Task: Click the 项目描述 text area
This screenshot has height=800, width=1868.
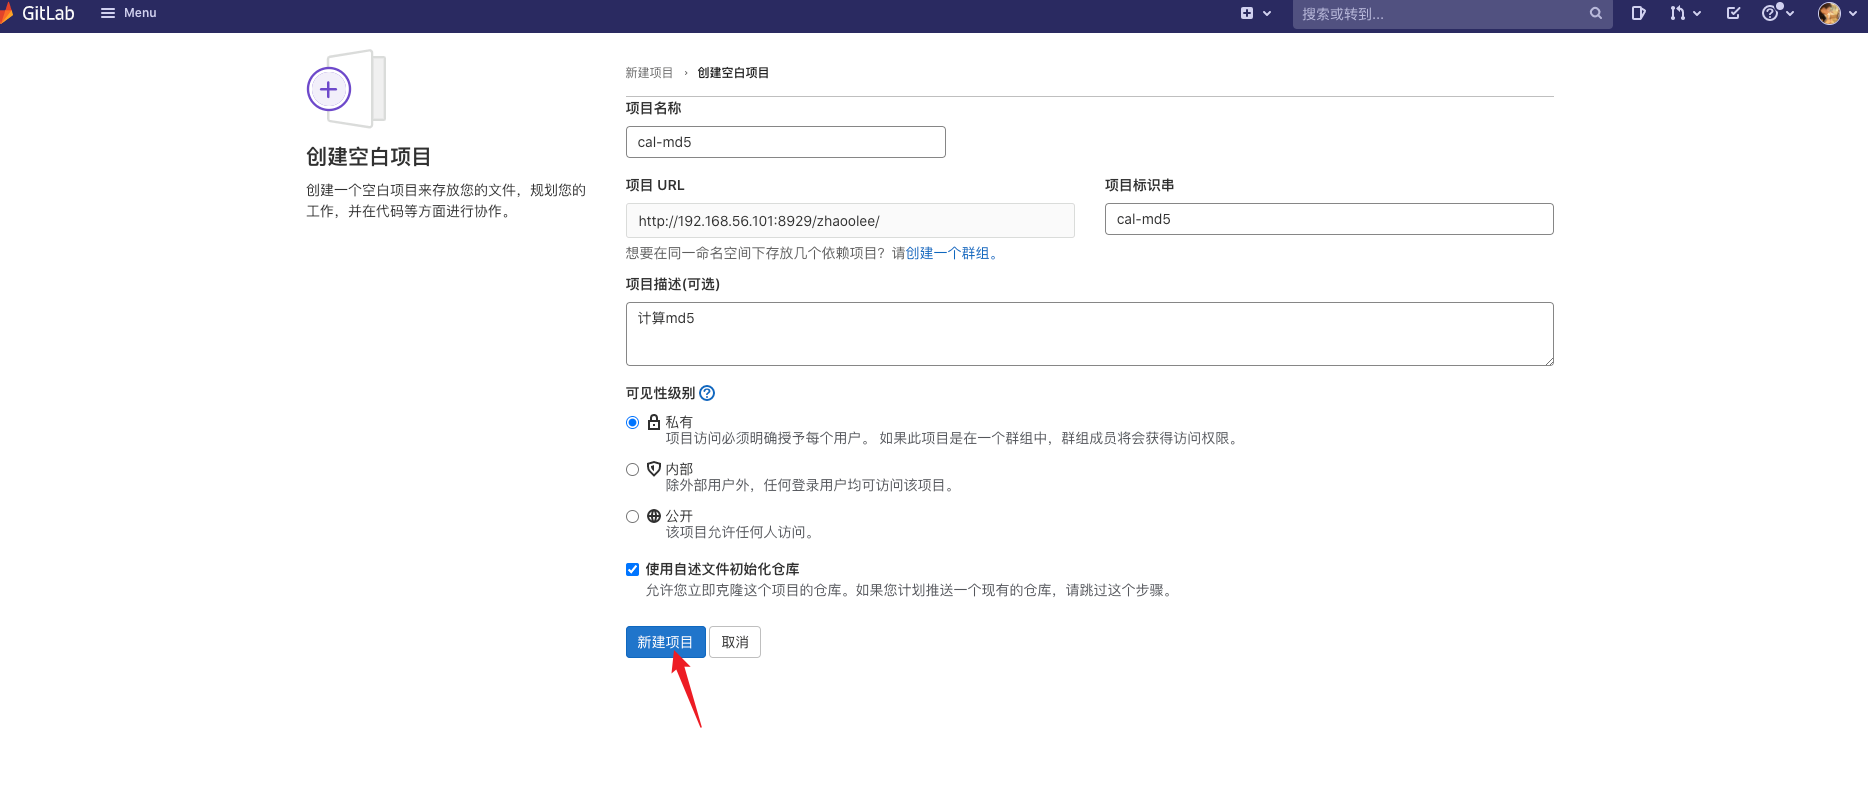Action: 1089,334
